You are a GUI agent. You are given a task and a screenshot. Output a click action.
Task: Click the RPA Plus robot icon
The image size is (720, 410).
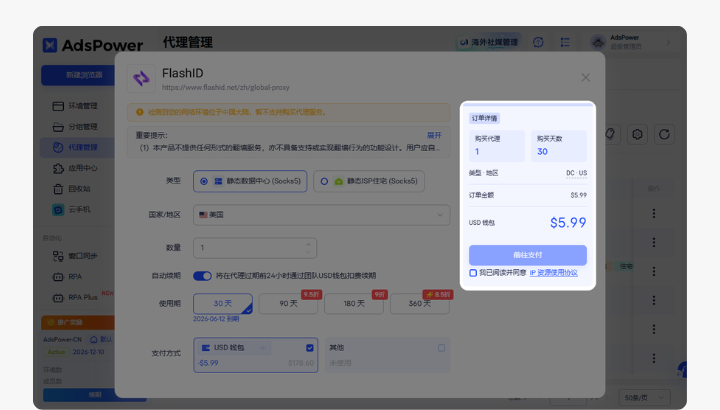click(x=58, y=298)
